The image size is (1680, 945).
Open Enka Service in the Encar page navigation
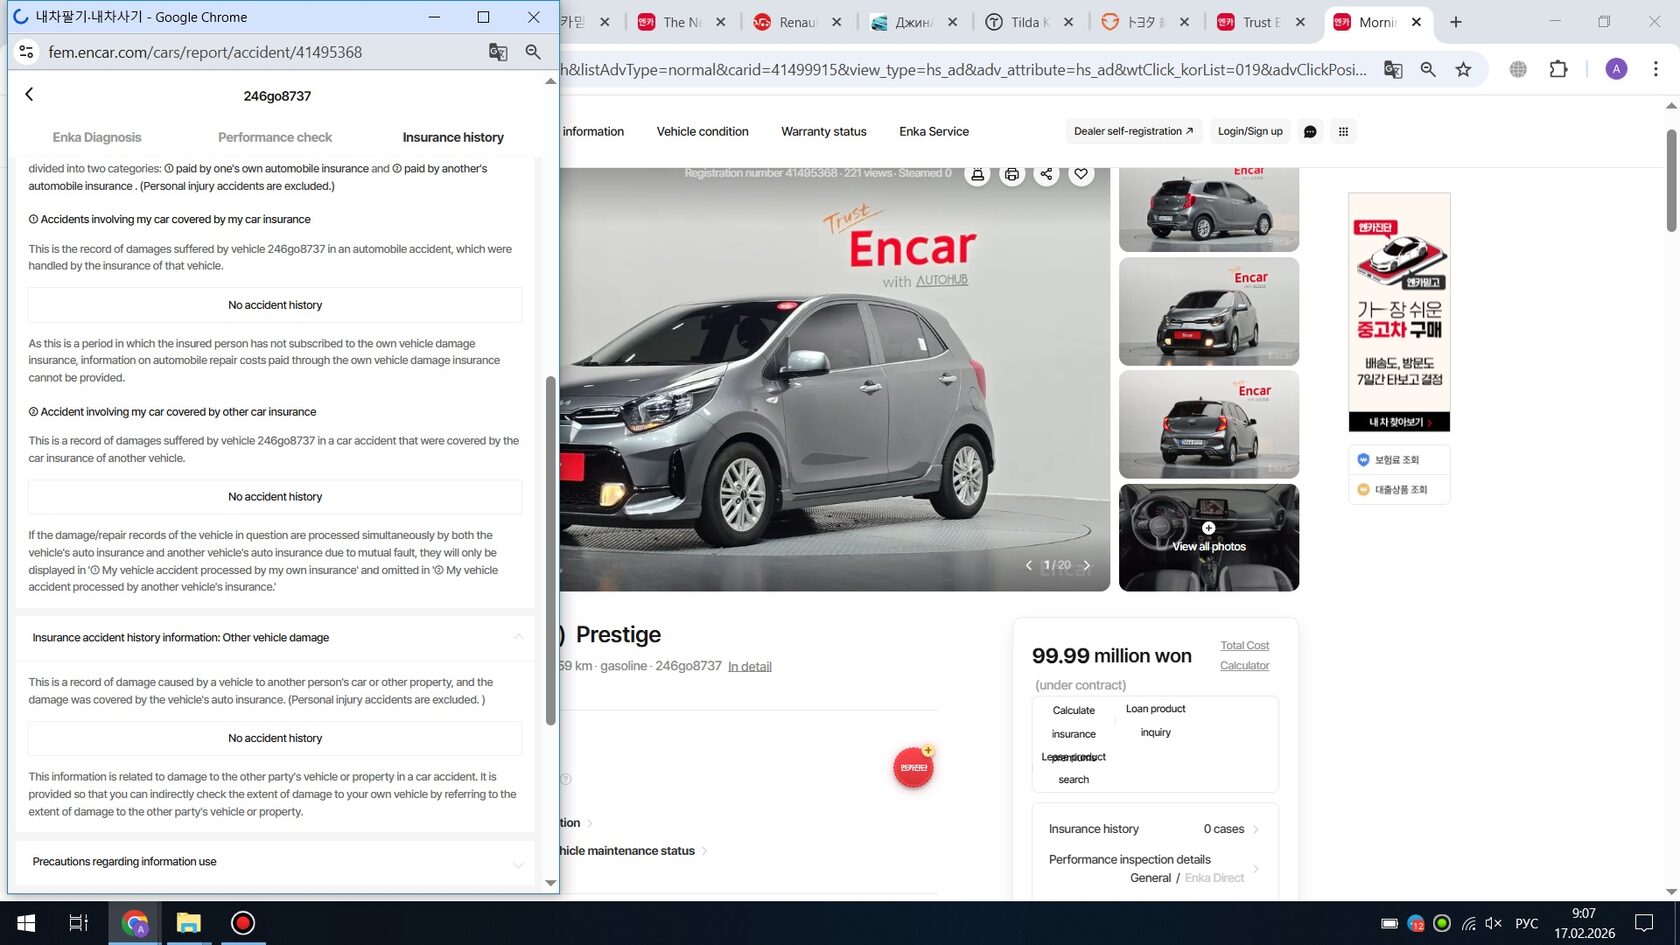pyautogui.click(x=934, y=131)
